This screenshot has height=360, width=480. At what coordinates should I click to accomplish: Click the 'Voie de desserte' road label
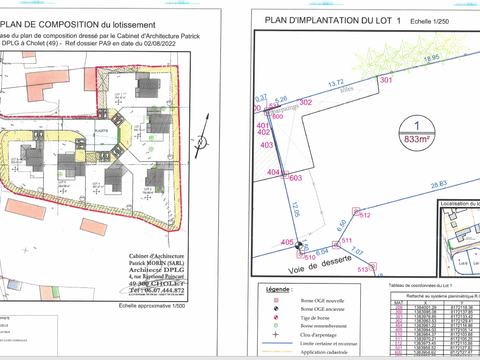click(x=320, y=265)
